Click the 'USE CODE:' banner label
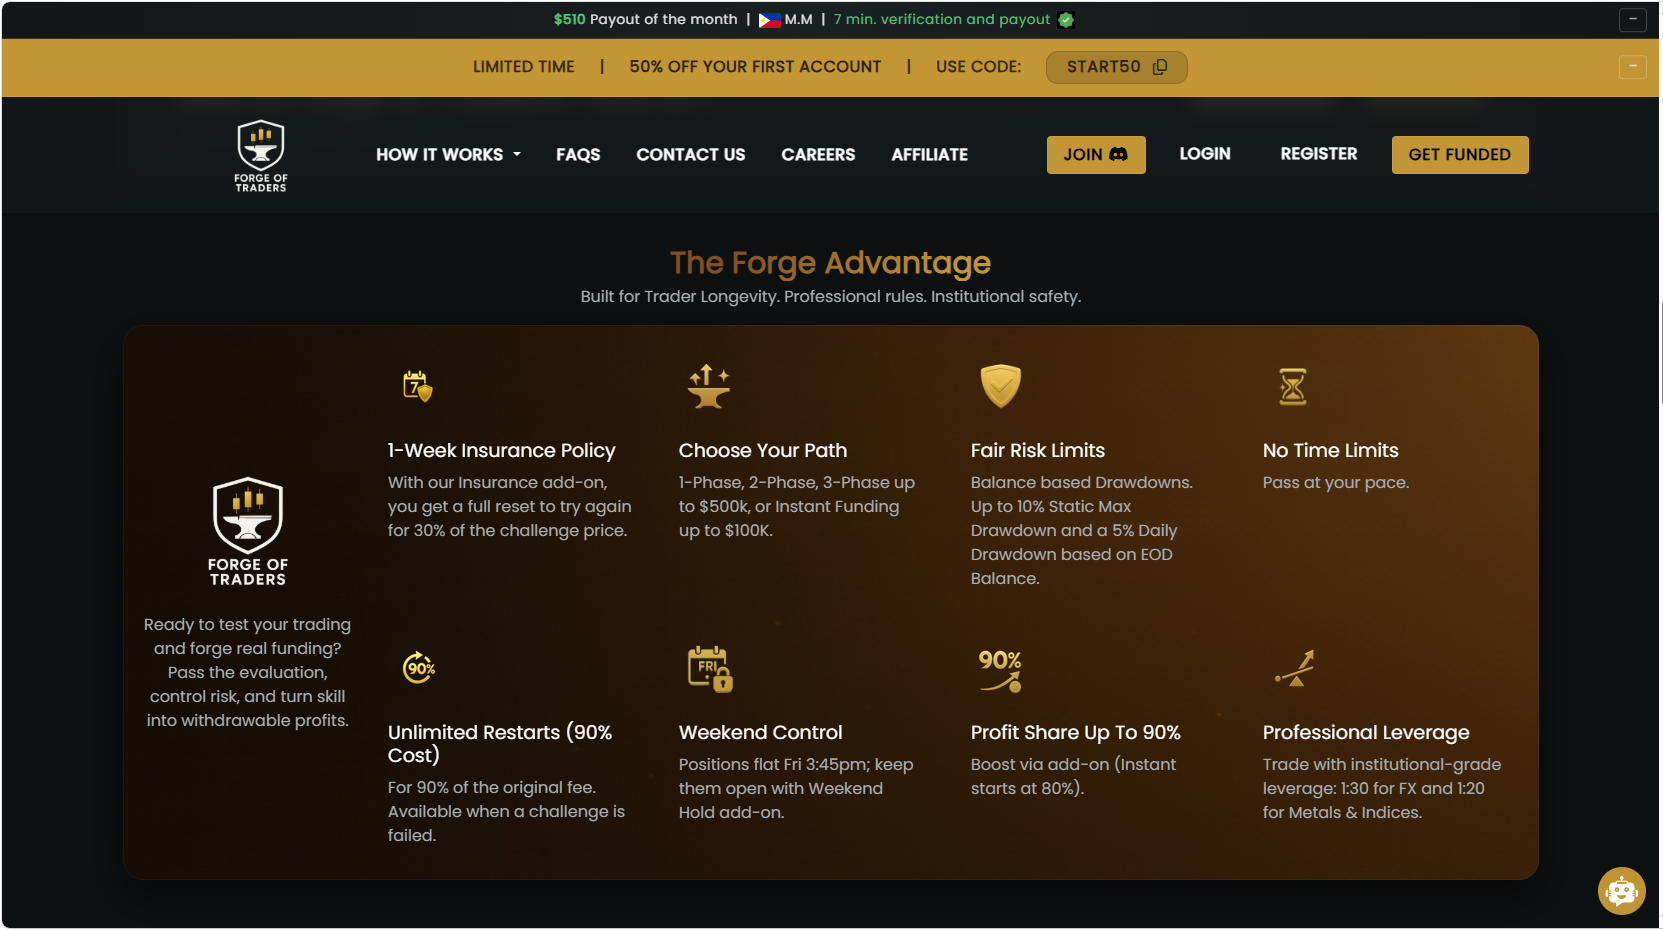Screen dimensions: 1663x931 point(979,67)
